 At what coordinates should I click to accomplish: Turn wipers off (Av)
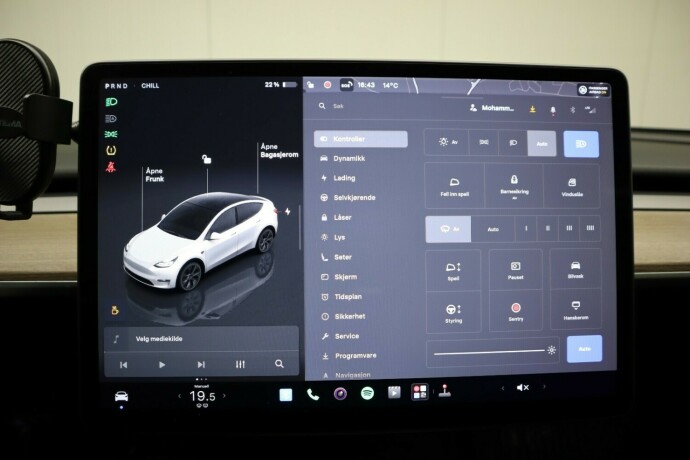[448, 229]
